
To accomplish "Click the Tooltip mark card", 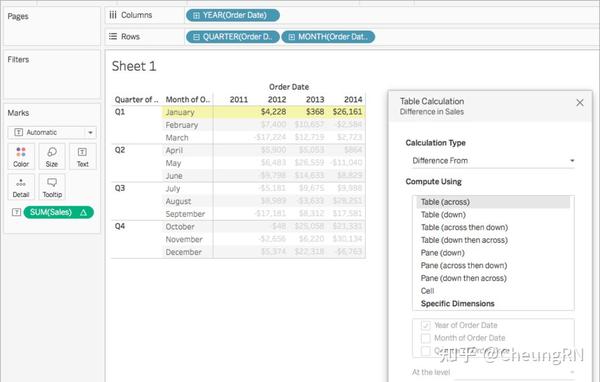I will click(52, 187).
